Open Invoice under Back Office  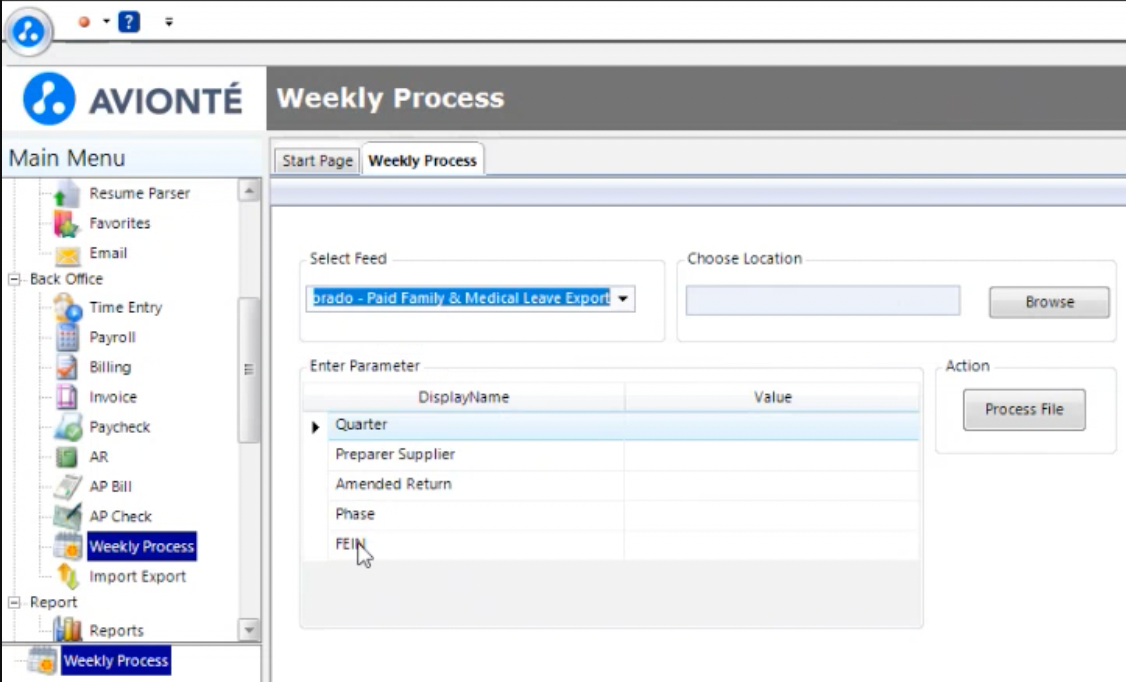(113, 397)
